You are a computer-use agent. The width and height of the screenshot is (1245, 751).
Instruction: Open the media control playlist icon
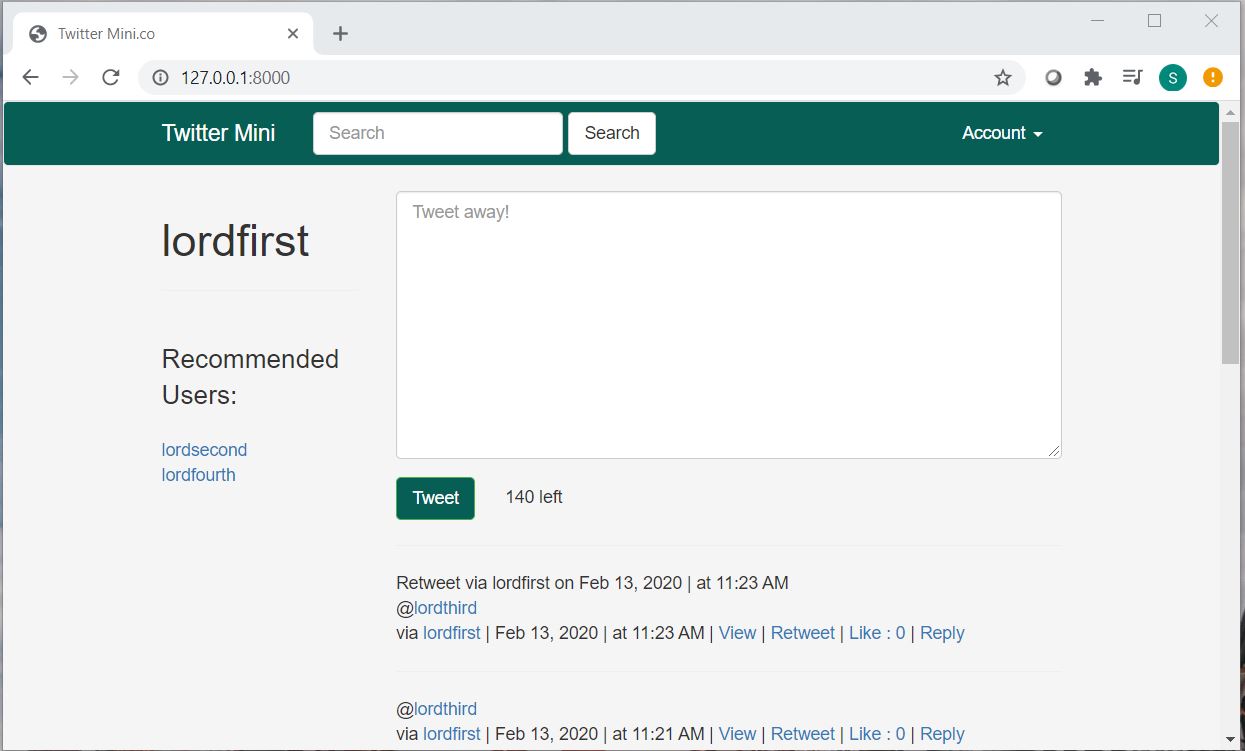1132,77
